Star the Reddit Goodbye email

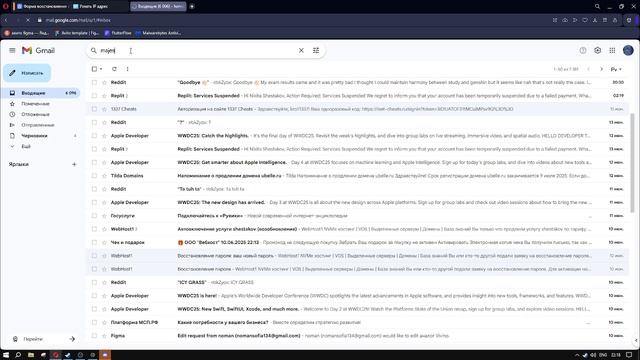[x=104, y=82]
